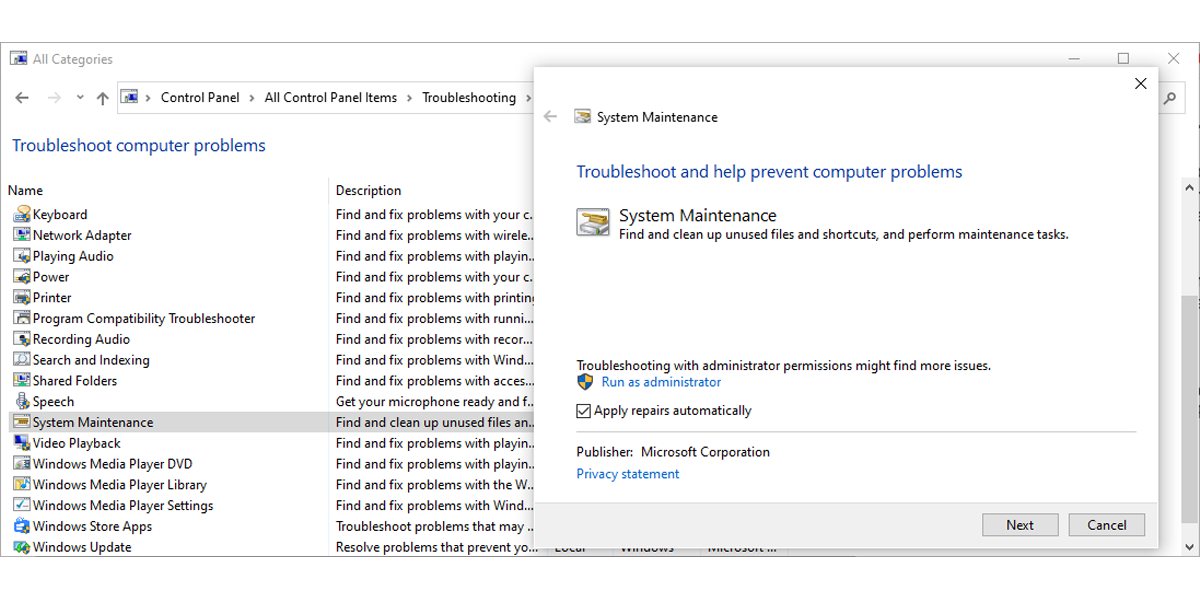Click the search magnifier in the address bar
Viewport: 1200px width, 600px height.
click(x=1169, y=97)
